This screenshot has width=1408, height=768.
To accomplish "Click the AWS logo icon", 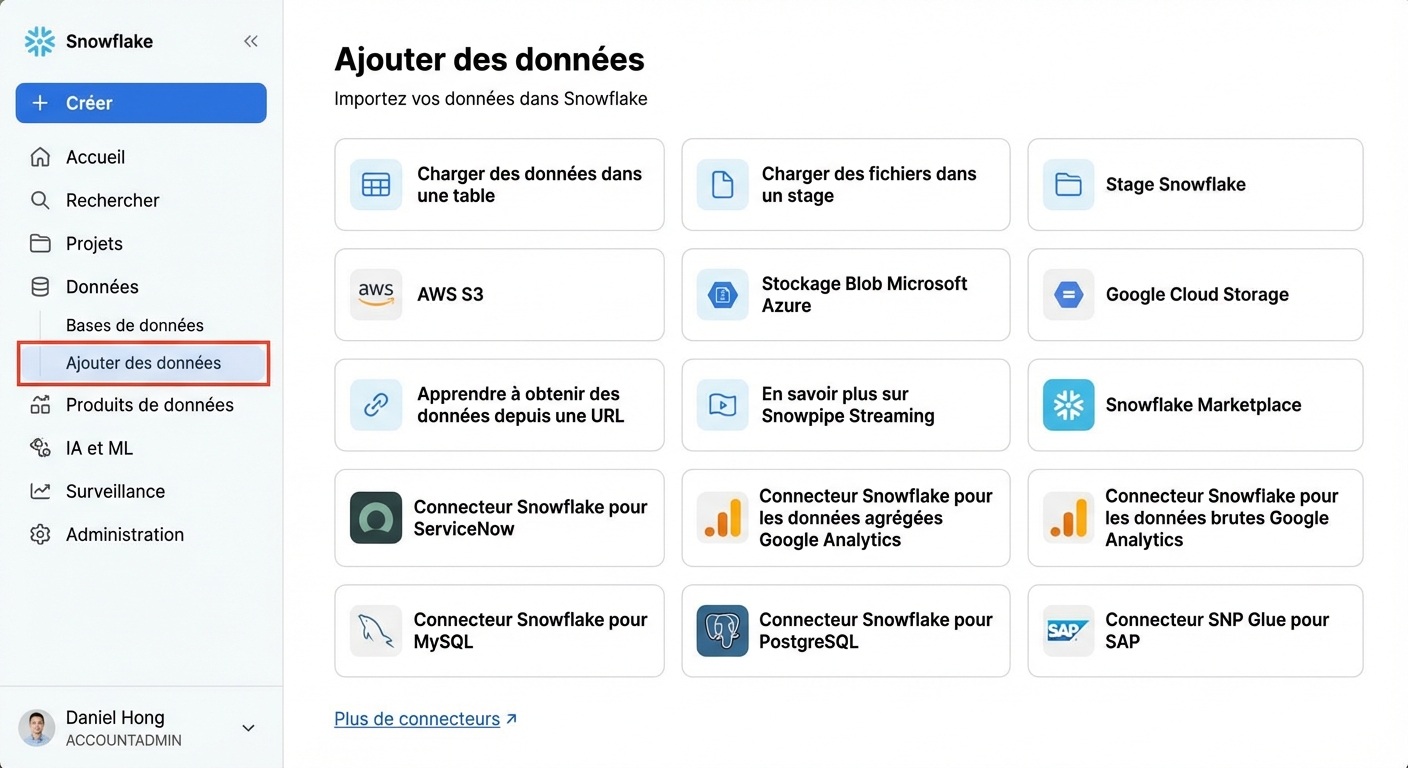I will pos(376,295).
